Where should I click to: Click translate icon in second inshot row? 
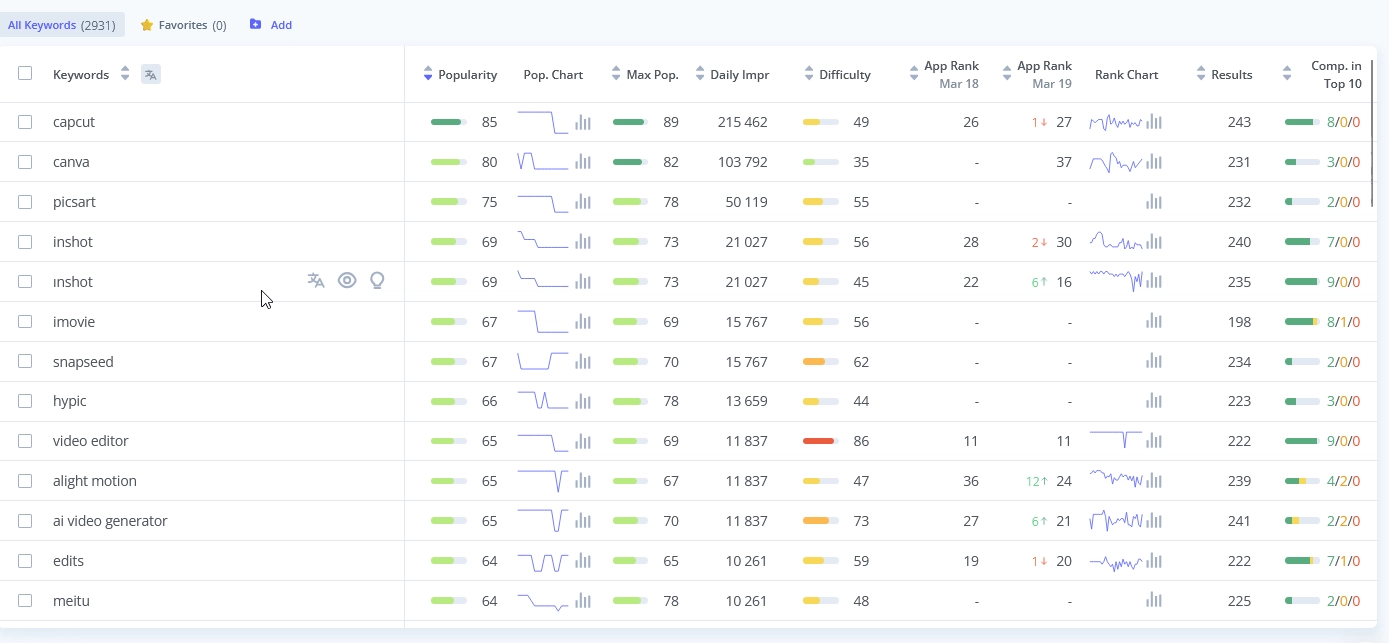point(316,281)
